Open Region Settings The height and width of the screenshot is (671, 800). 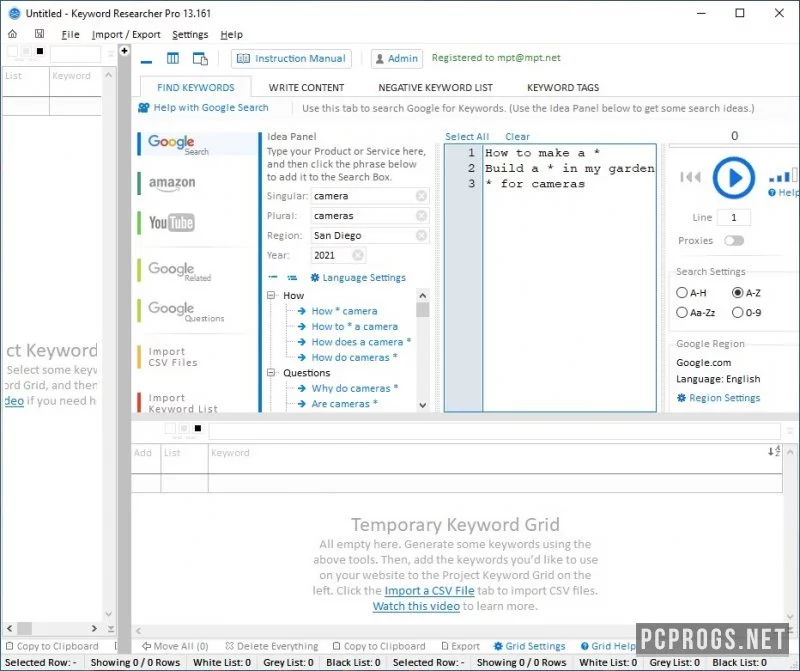click(718, 398)
